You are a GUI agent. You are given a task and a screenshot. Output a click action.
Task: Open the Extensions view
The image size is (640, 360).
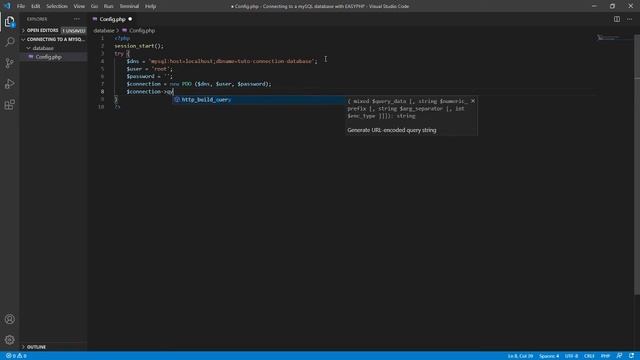click(10, 104)
